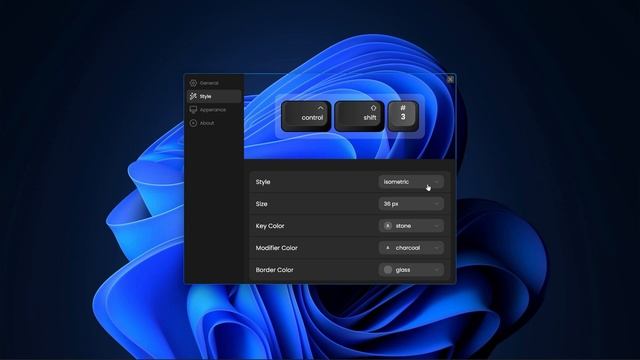Click the control key in preview
This screenshot has height=360, width=640.
point(306,116)
